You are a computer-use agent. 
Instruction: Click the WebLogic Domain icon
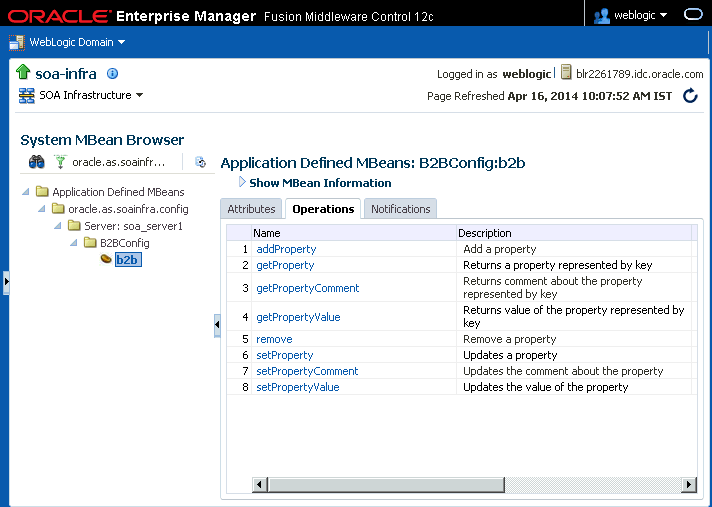(x=17, y=42)
